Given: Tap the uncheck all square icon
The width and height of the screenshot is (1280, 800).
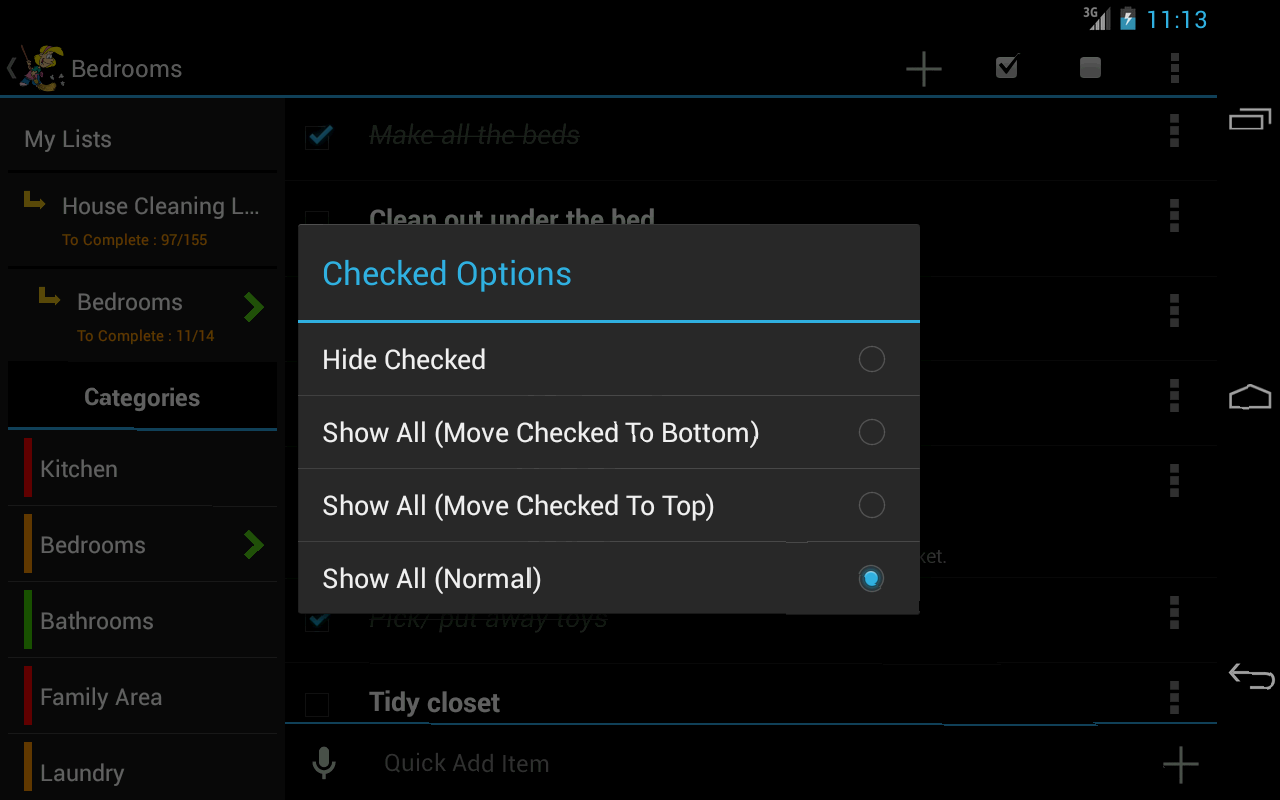Looking at the screenshot, I should tap(1090, 68).
